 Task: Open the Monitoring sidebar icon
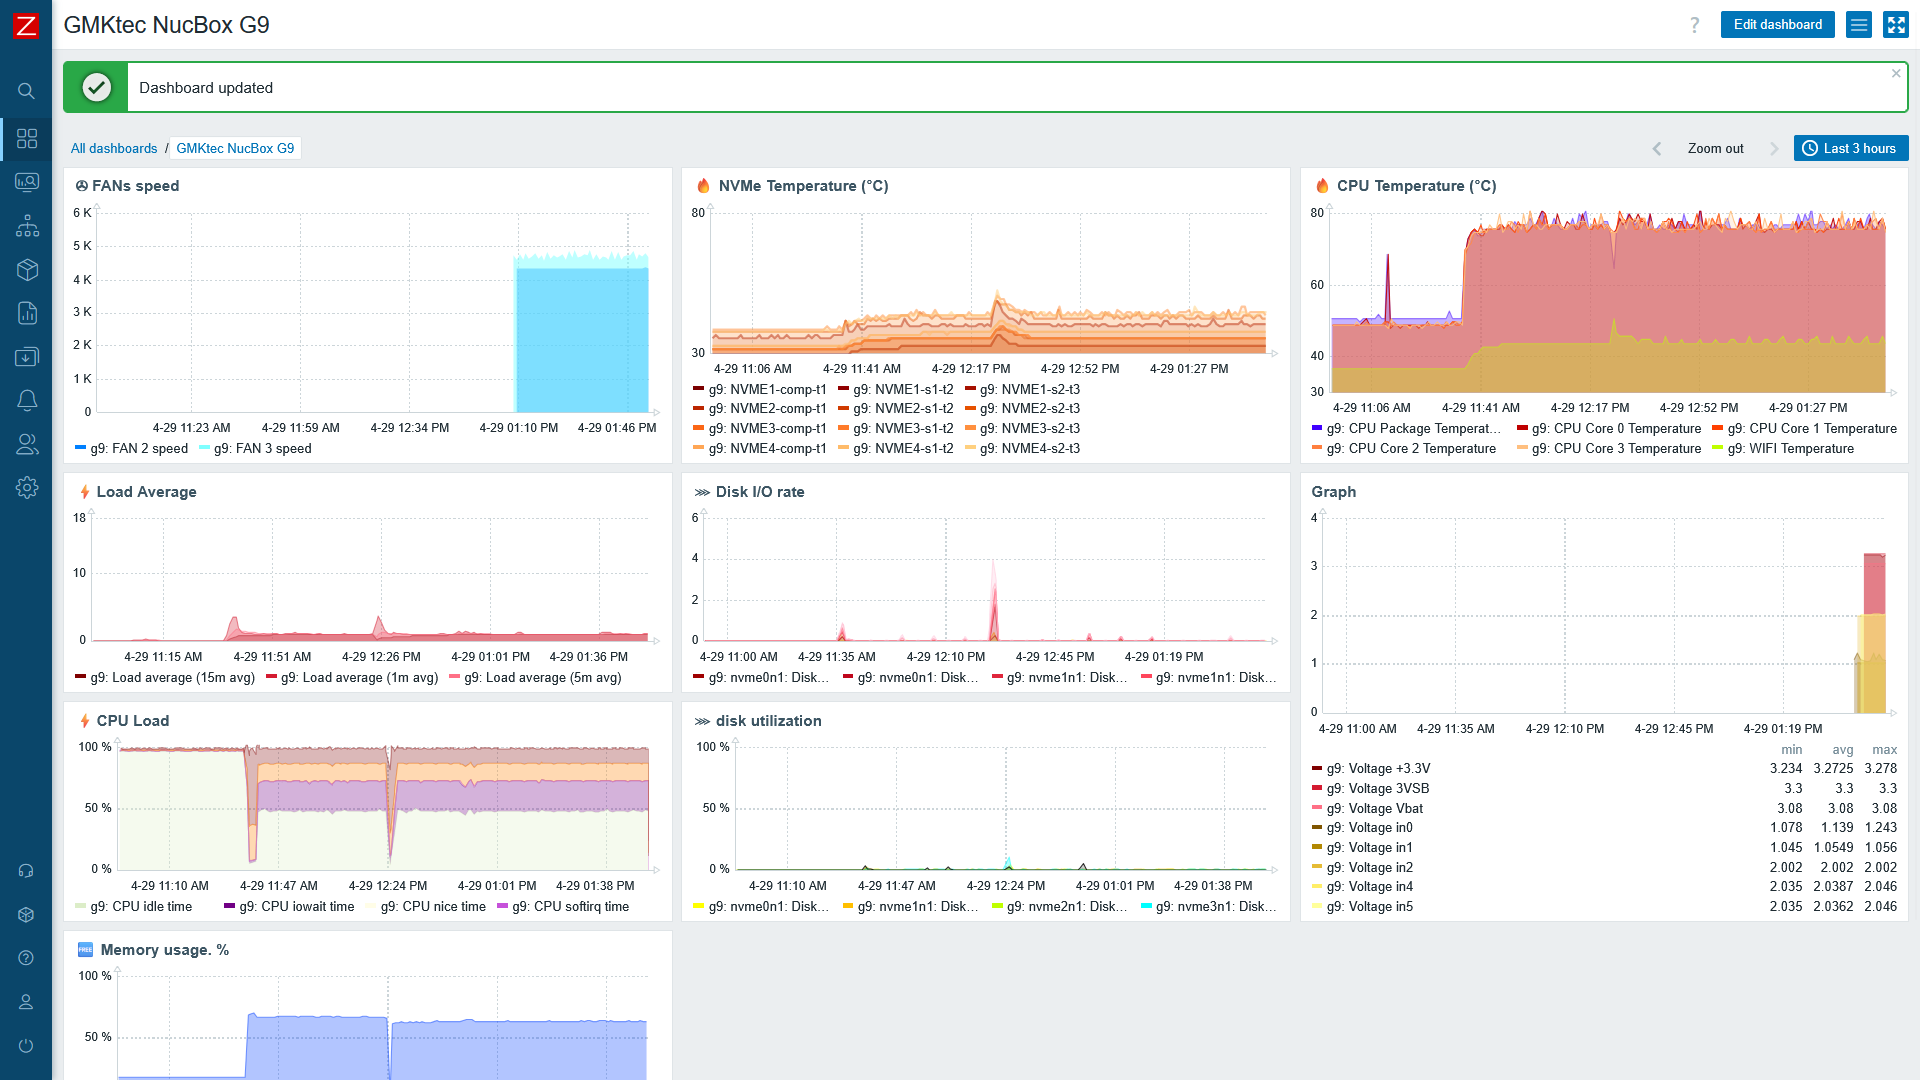click(27, 182)
